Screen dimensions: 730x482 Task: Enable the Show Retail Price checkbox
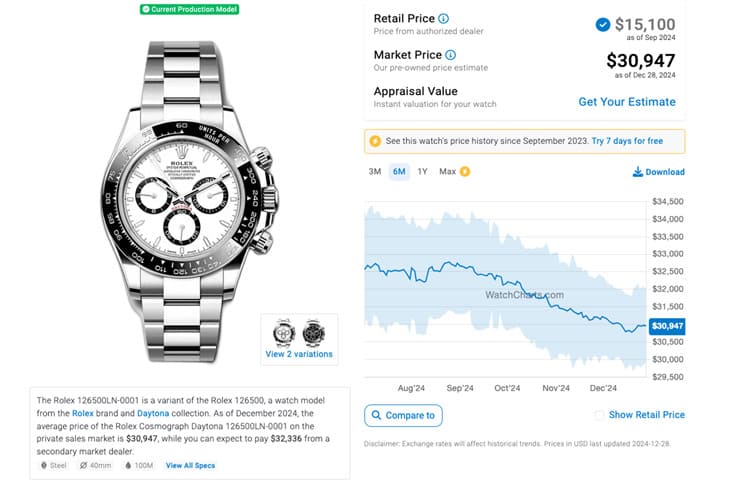coord(599,415)
